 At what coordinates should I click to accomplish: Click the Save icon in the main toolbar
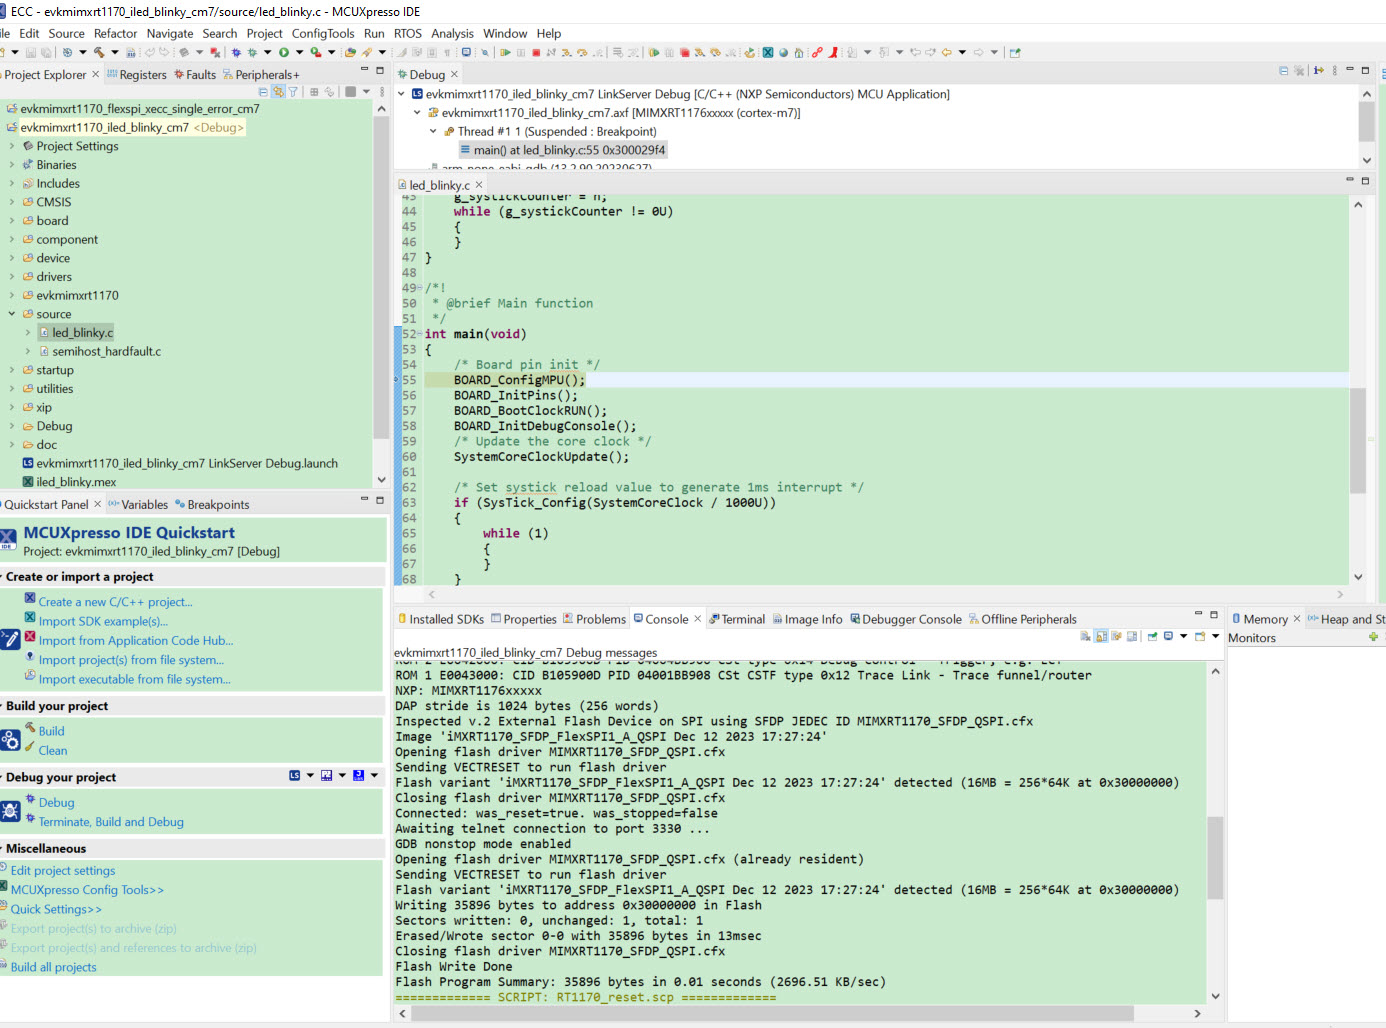tap(30, 52)
